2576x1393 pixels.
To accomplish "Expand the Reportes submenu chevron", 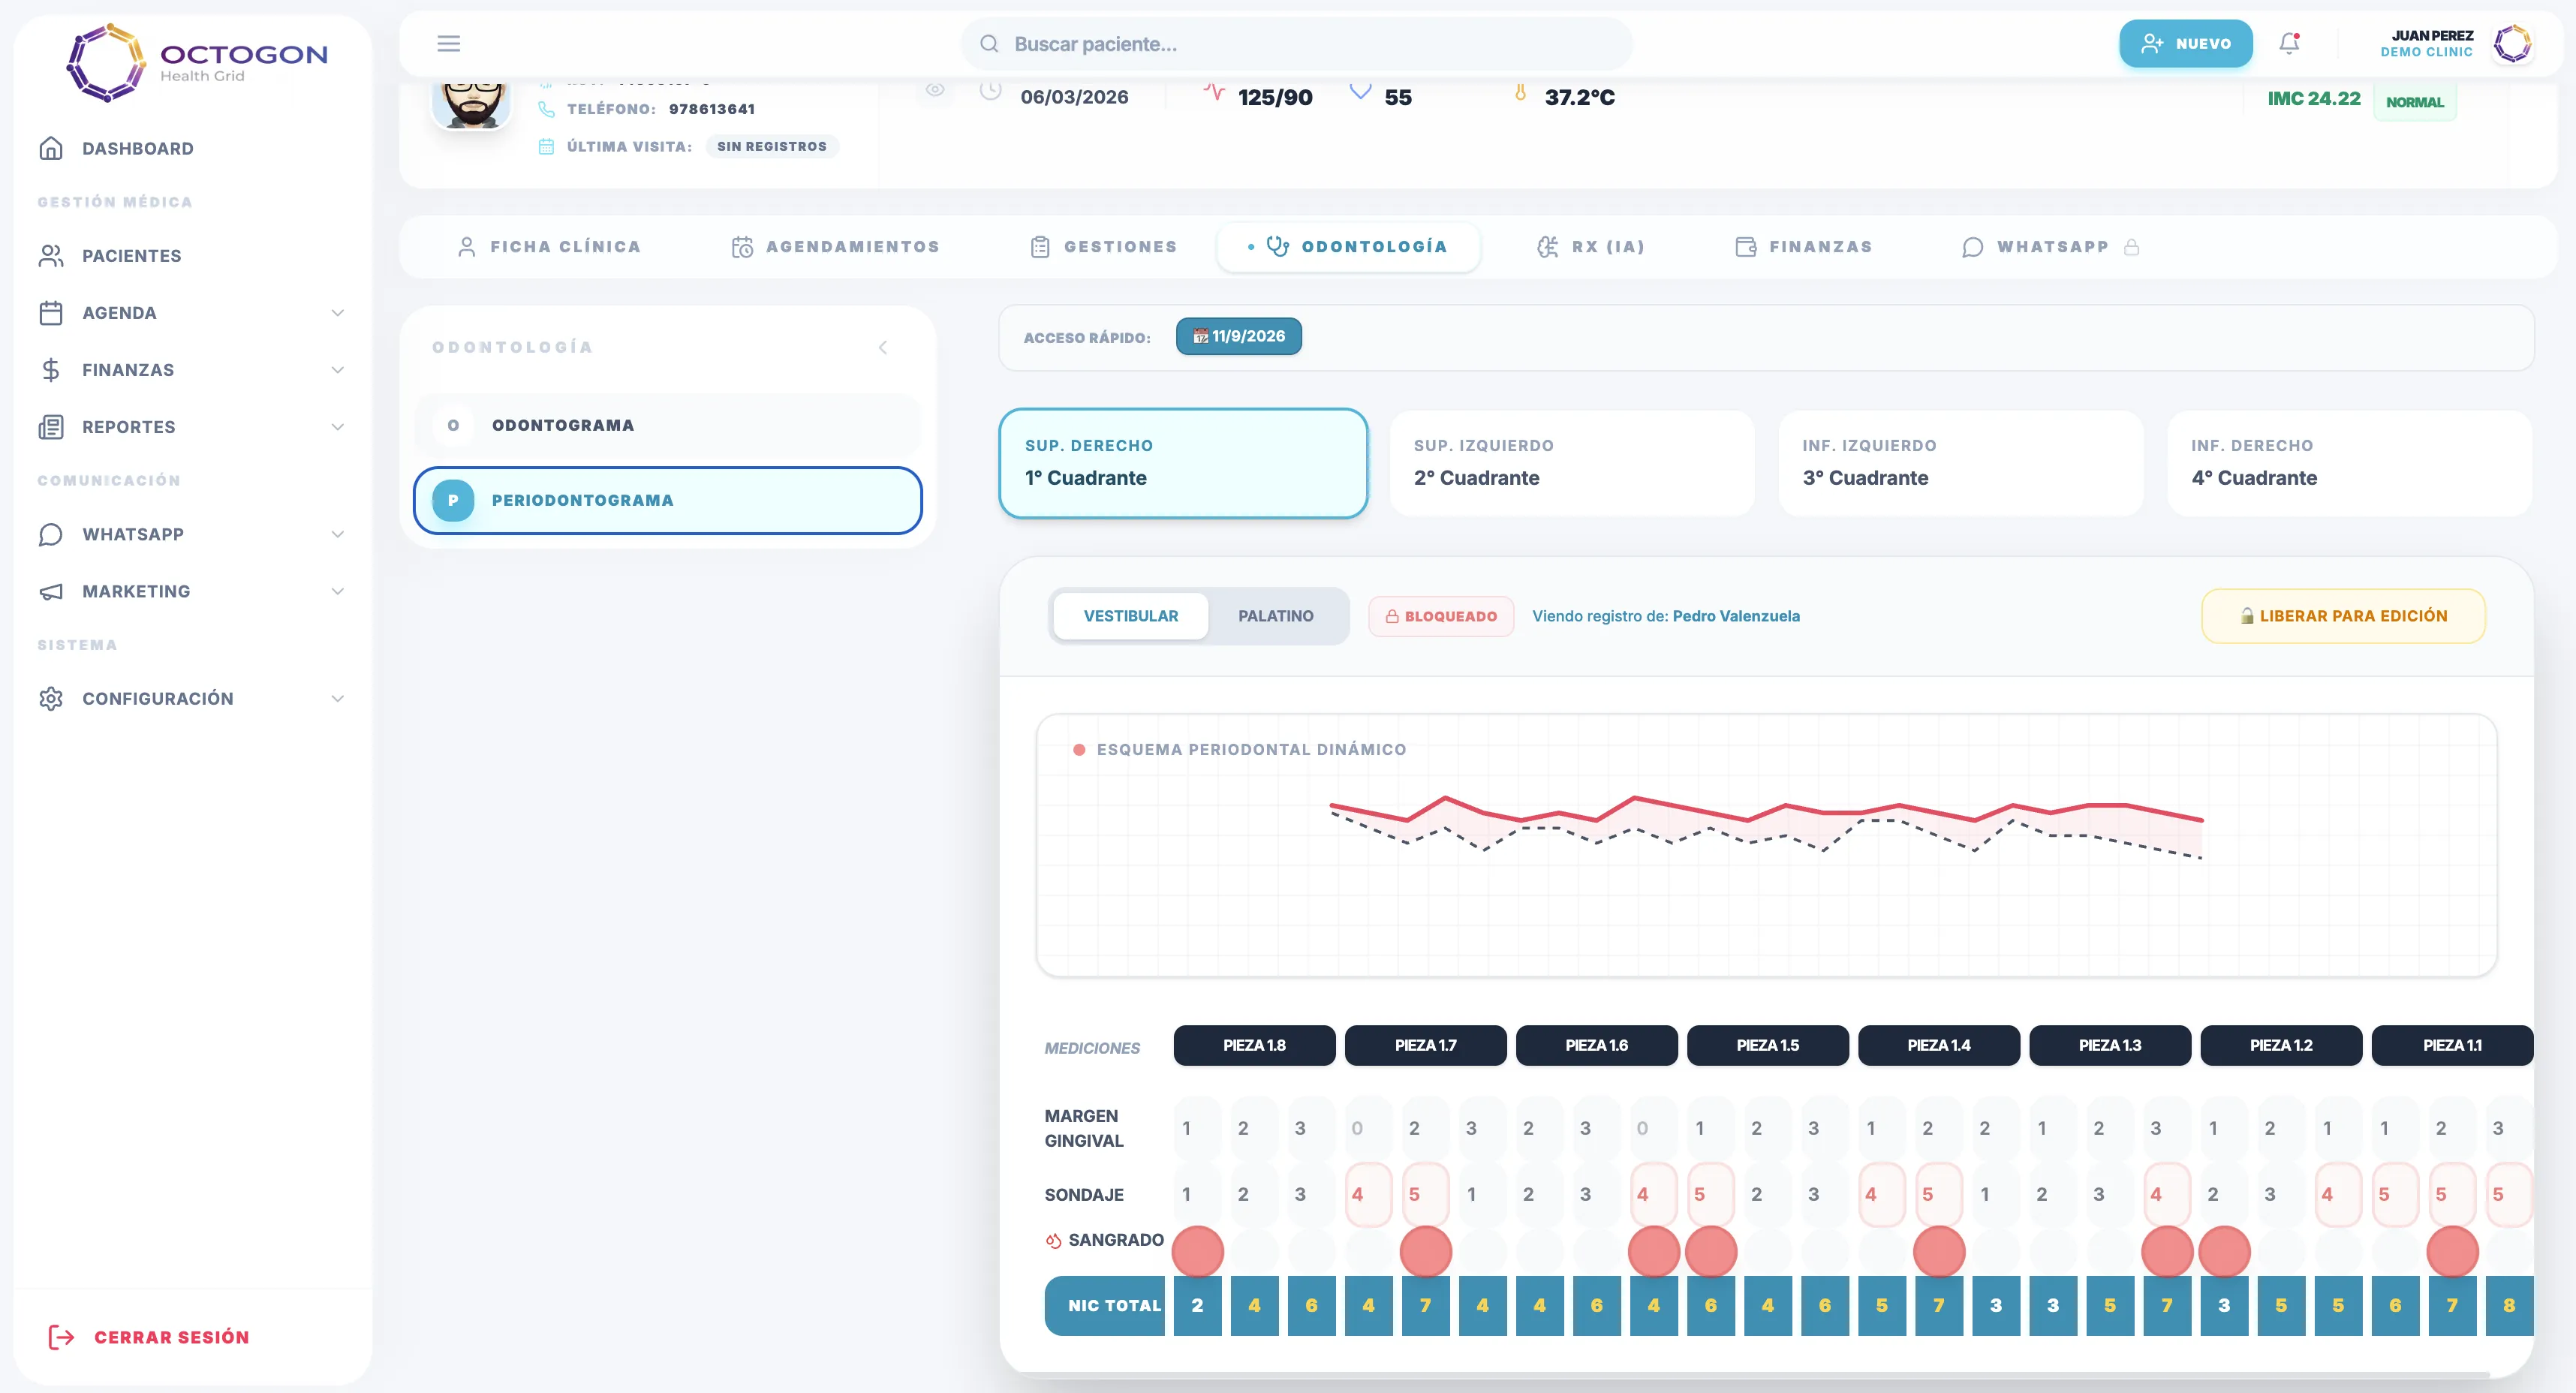I will pos(337,426).
